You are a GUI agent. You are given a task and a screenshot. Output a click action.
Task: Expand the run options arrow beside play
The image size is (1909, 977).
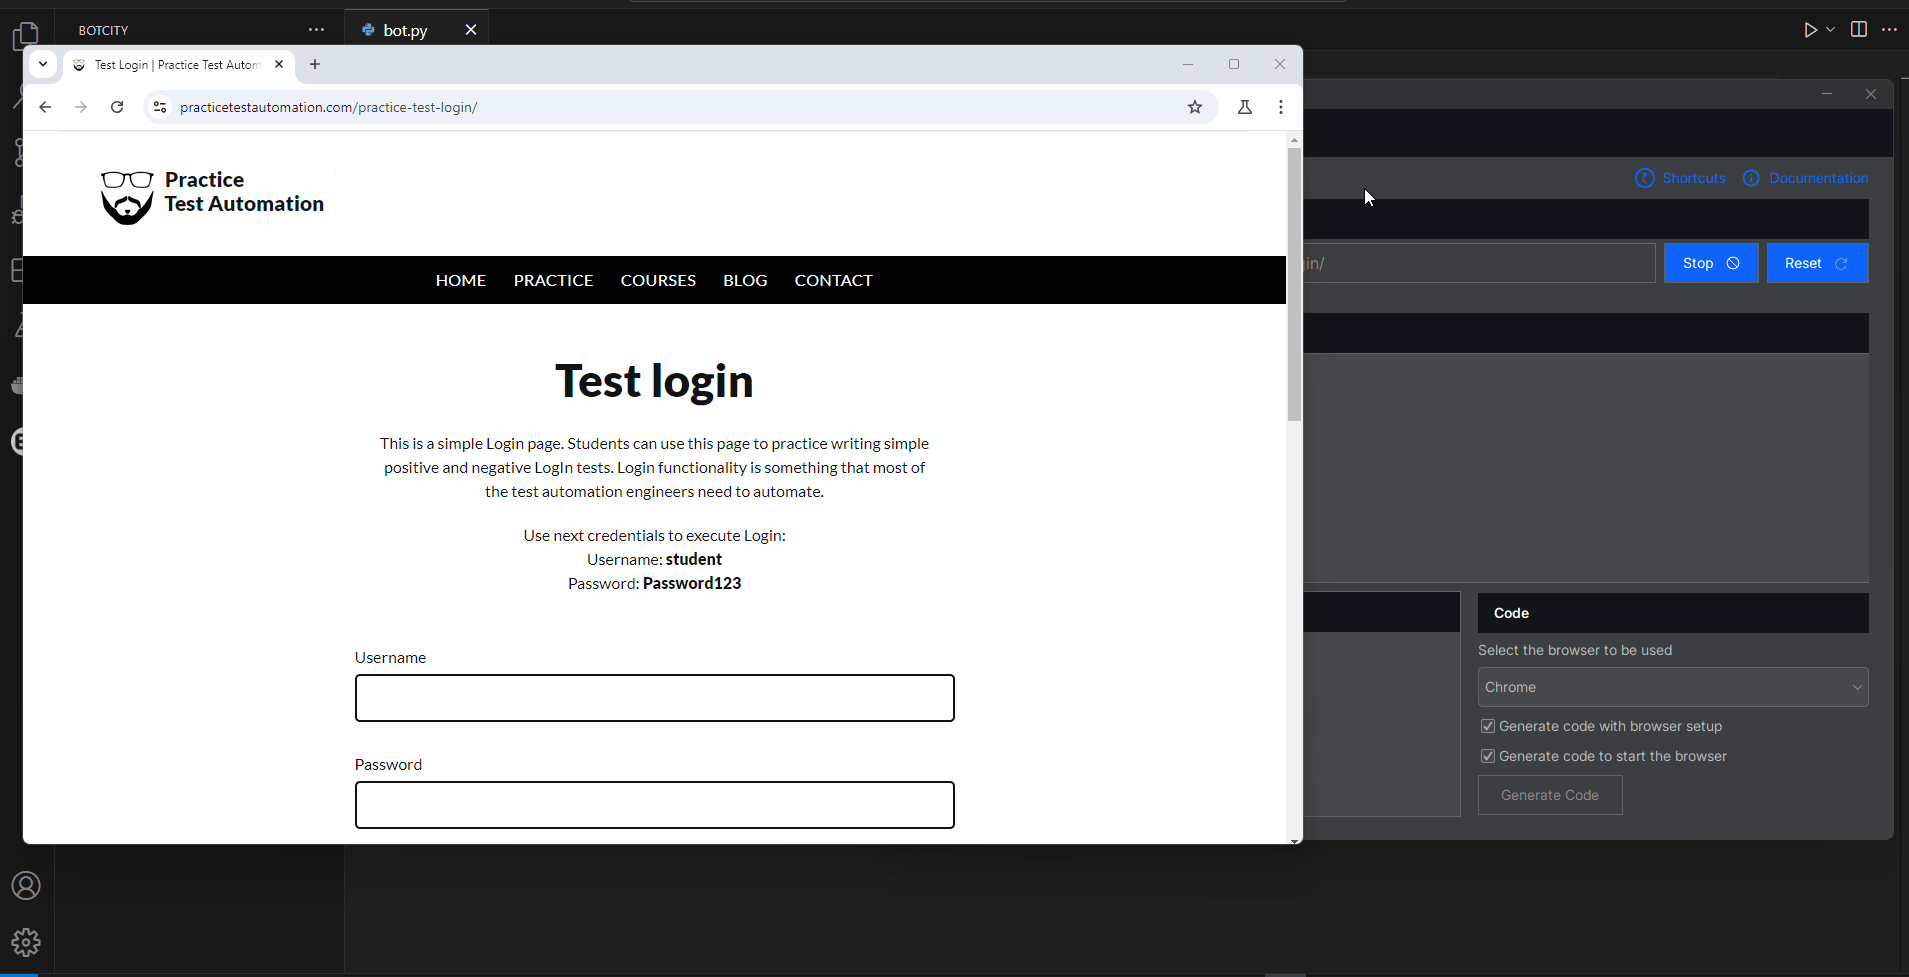point(1830,30)
